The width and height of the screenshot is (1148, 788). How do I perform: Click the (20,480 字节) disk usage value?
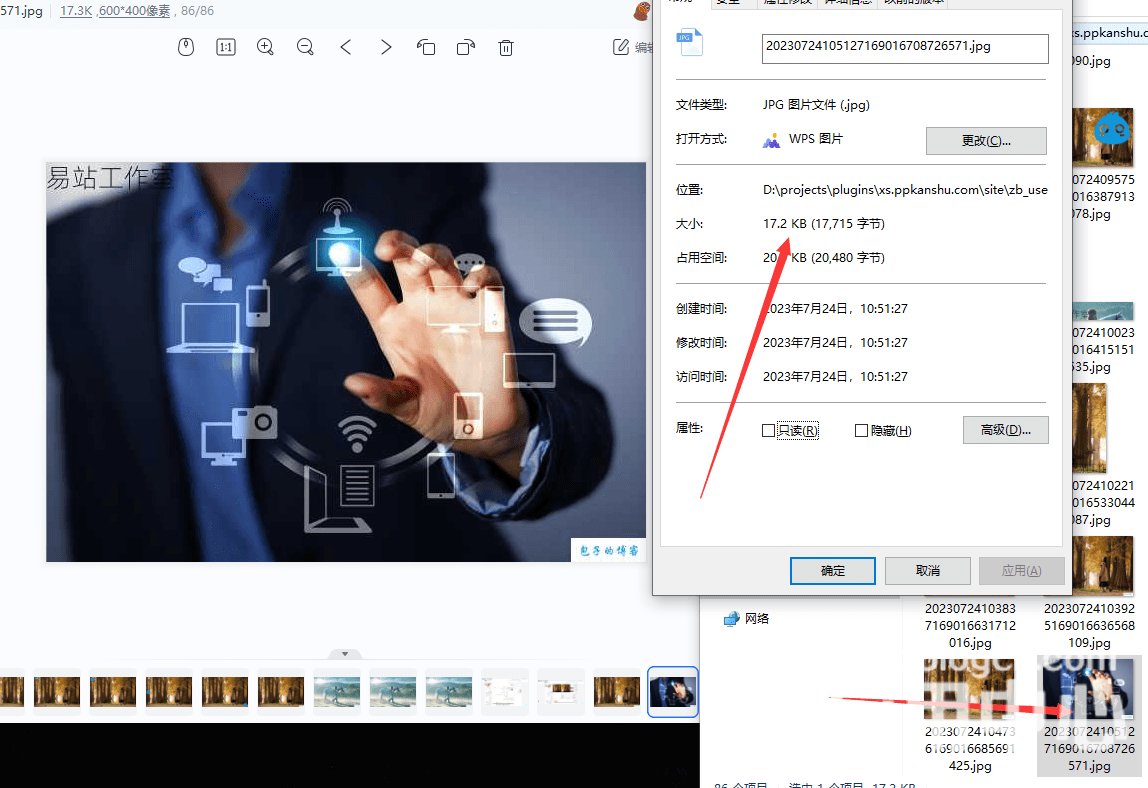[848, 258]
